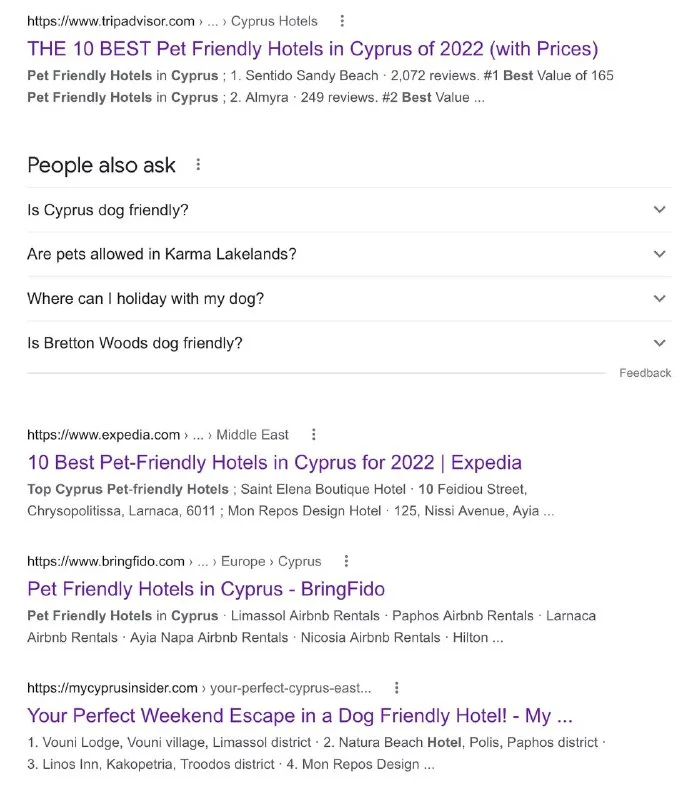Open Pet Friendly Hotels in Cyprus - BringFido
Screen dimensions: 688x800
click(206, 589)
